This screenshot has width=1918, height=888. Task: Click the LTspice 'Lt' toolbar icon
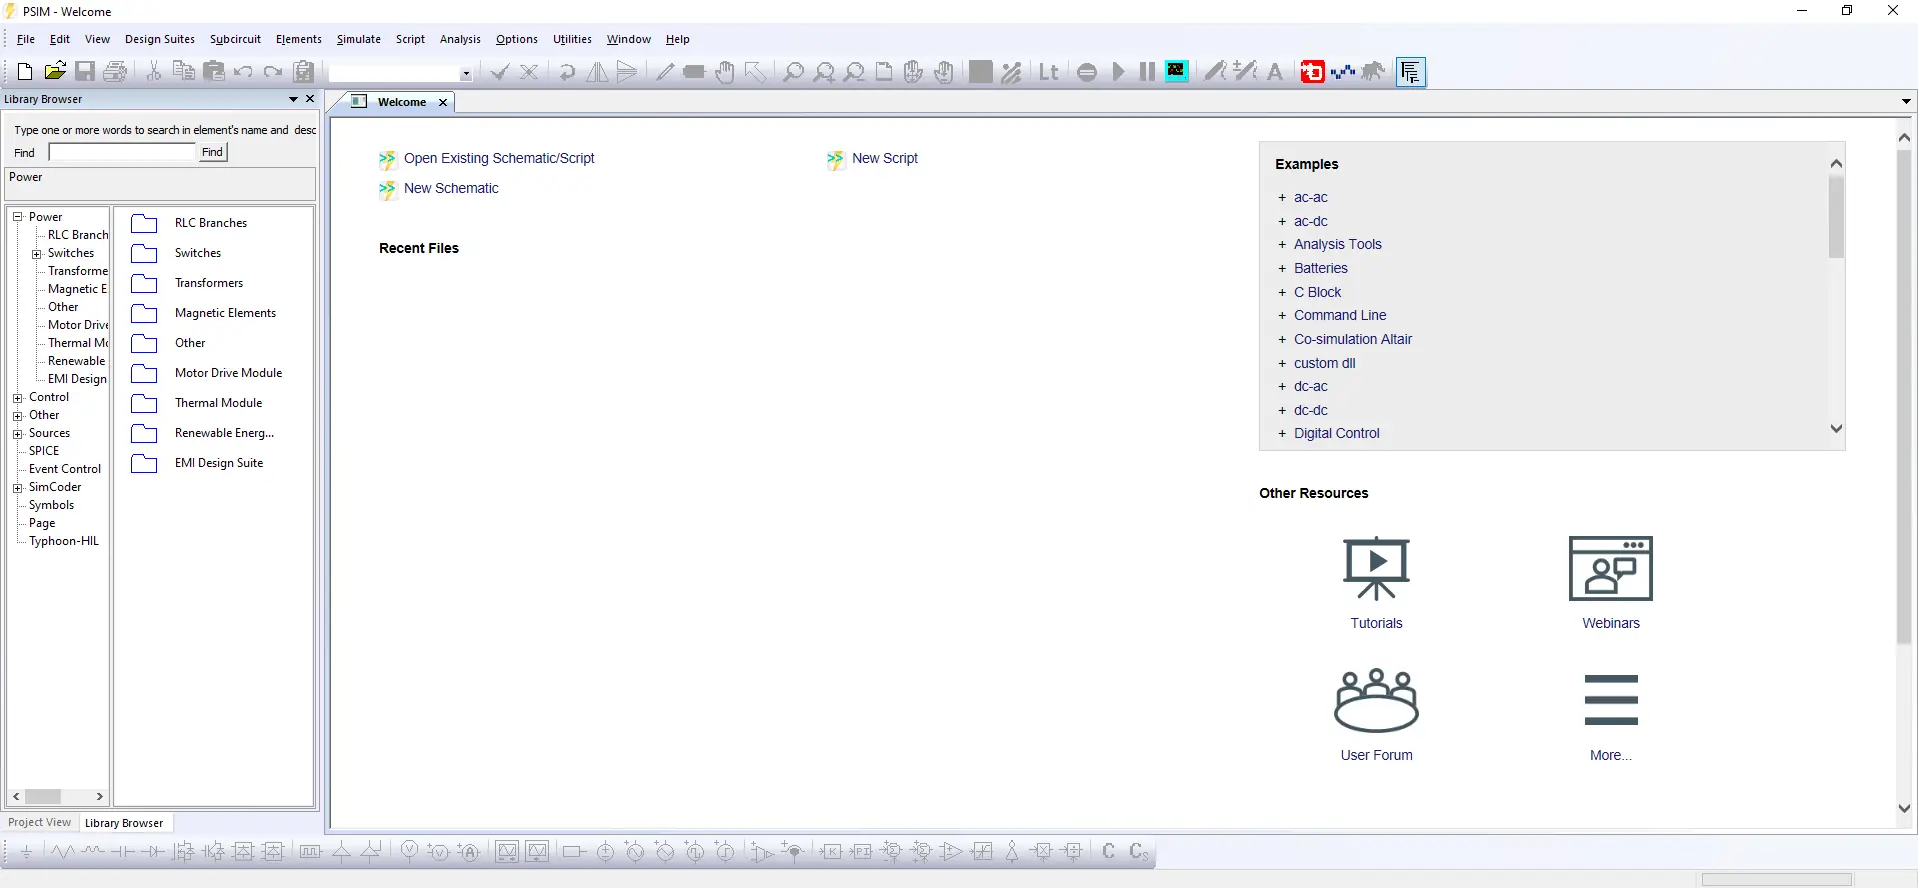[1048, 72]
